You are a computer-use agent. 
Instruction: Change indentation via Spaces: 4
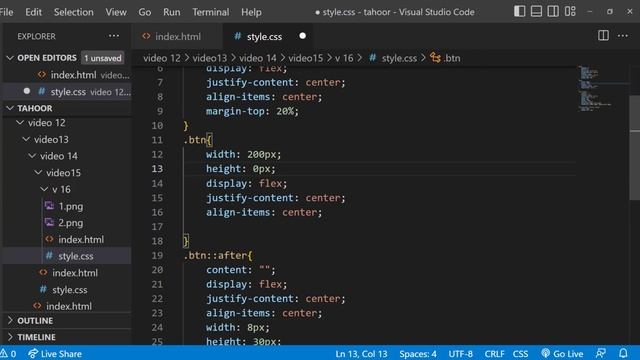[x=418, y=353]
